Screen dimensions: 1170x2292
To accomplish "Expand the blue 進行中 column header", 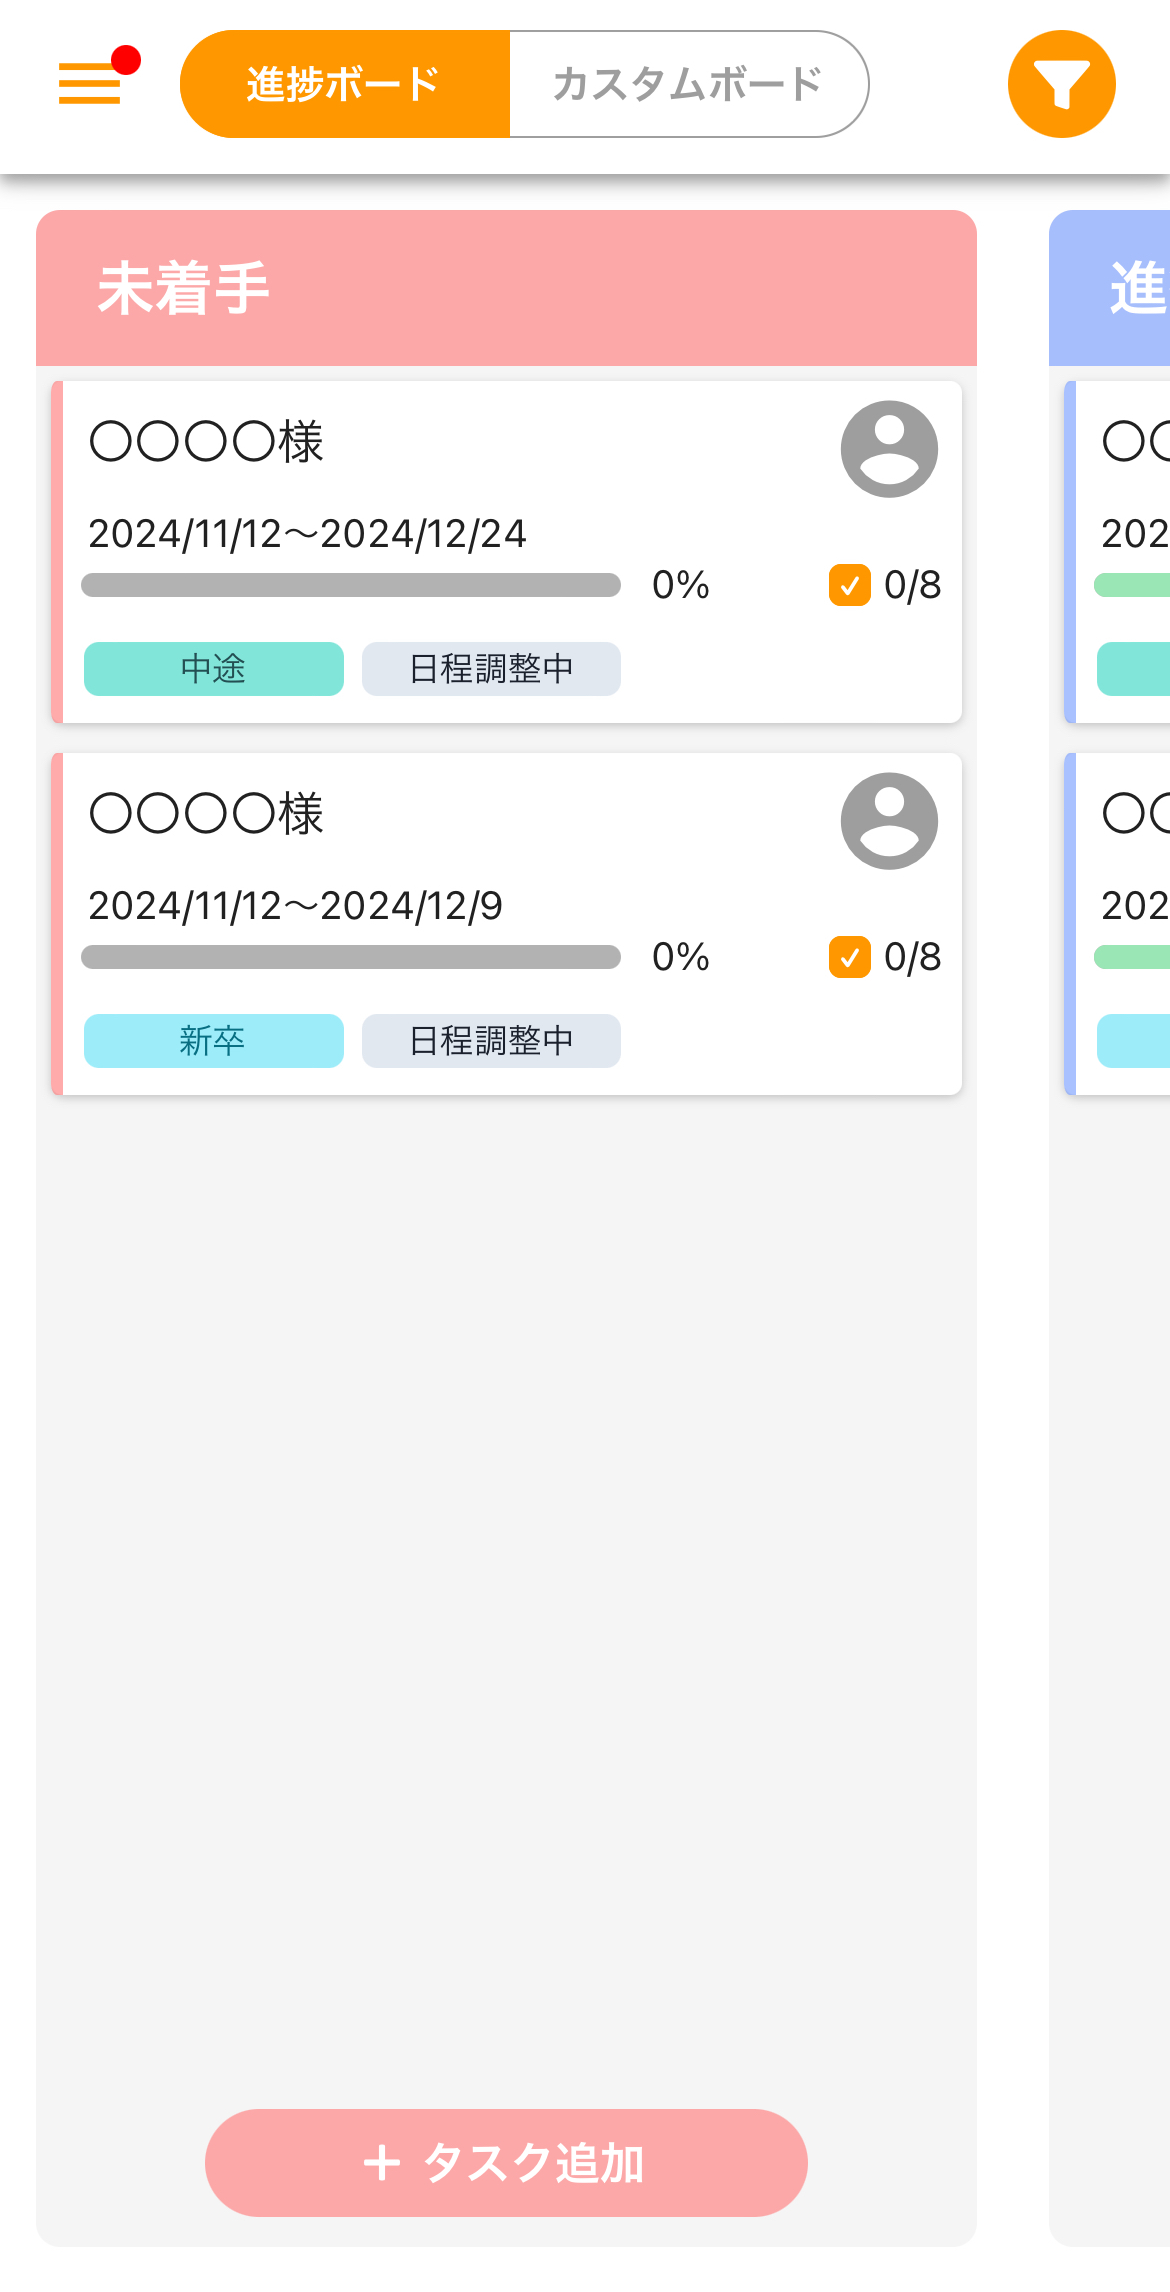I will pos(1110,287).
